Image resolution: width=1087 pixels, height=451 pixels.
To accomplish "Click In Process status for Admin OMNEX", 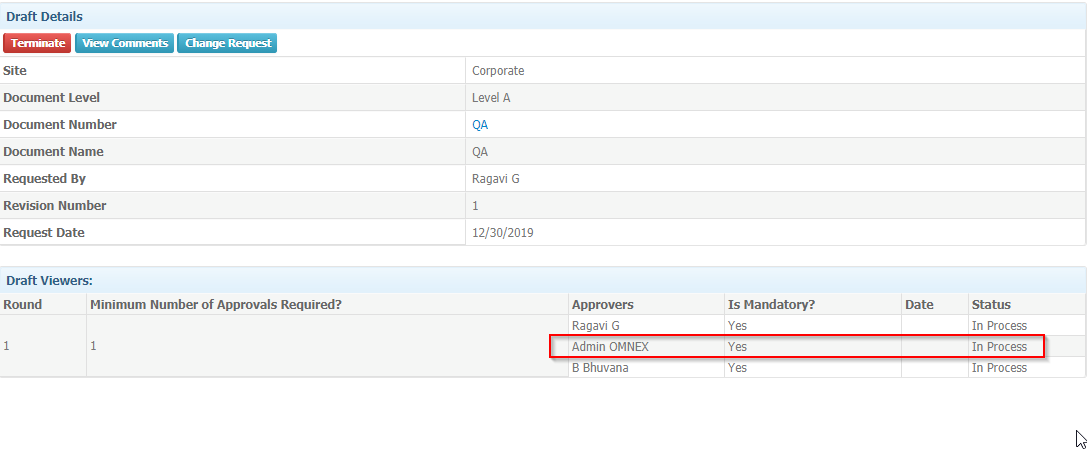I will coord(999,346).
